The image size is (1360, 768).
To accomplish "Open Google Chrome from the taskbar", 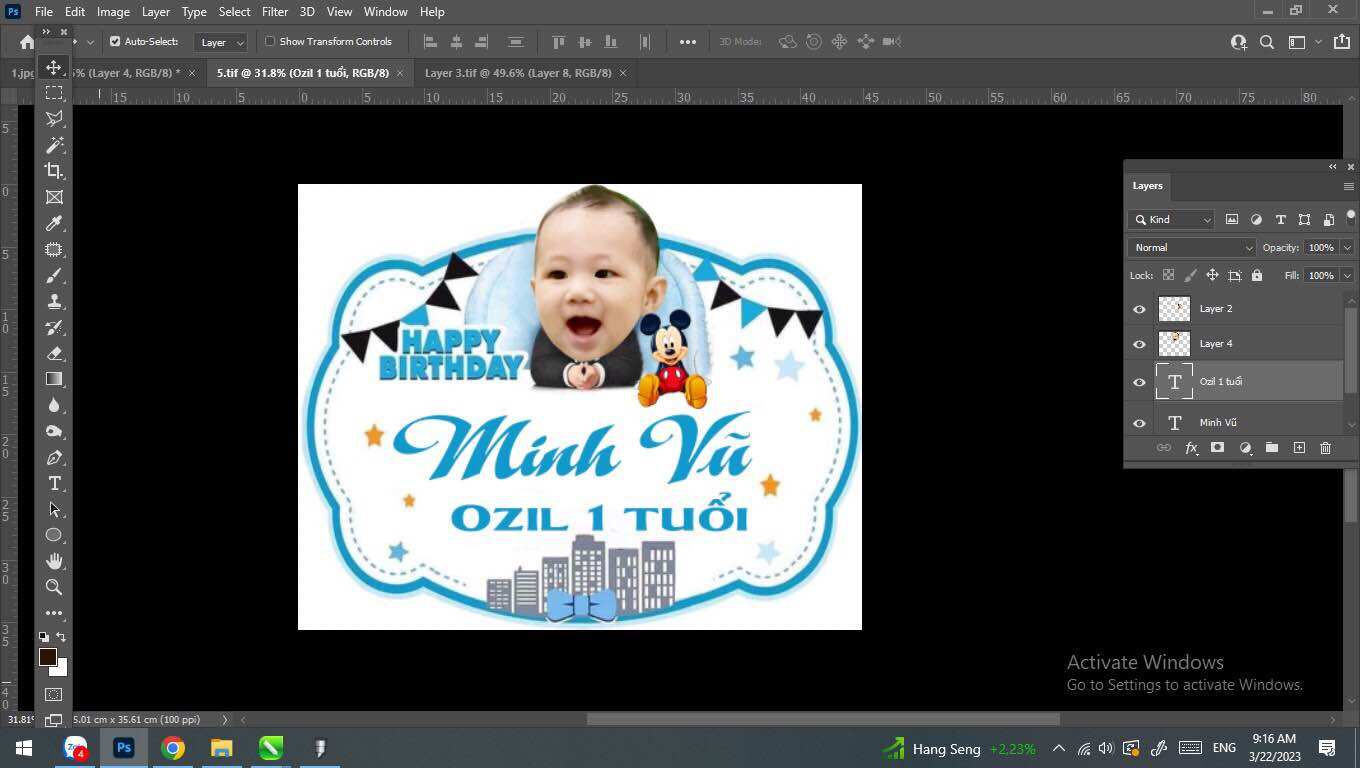I will point(173,748).
